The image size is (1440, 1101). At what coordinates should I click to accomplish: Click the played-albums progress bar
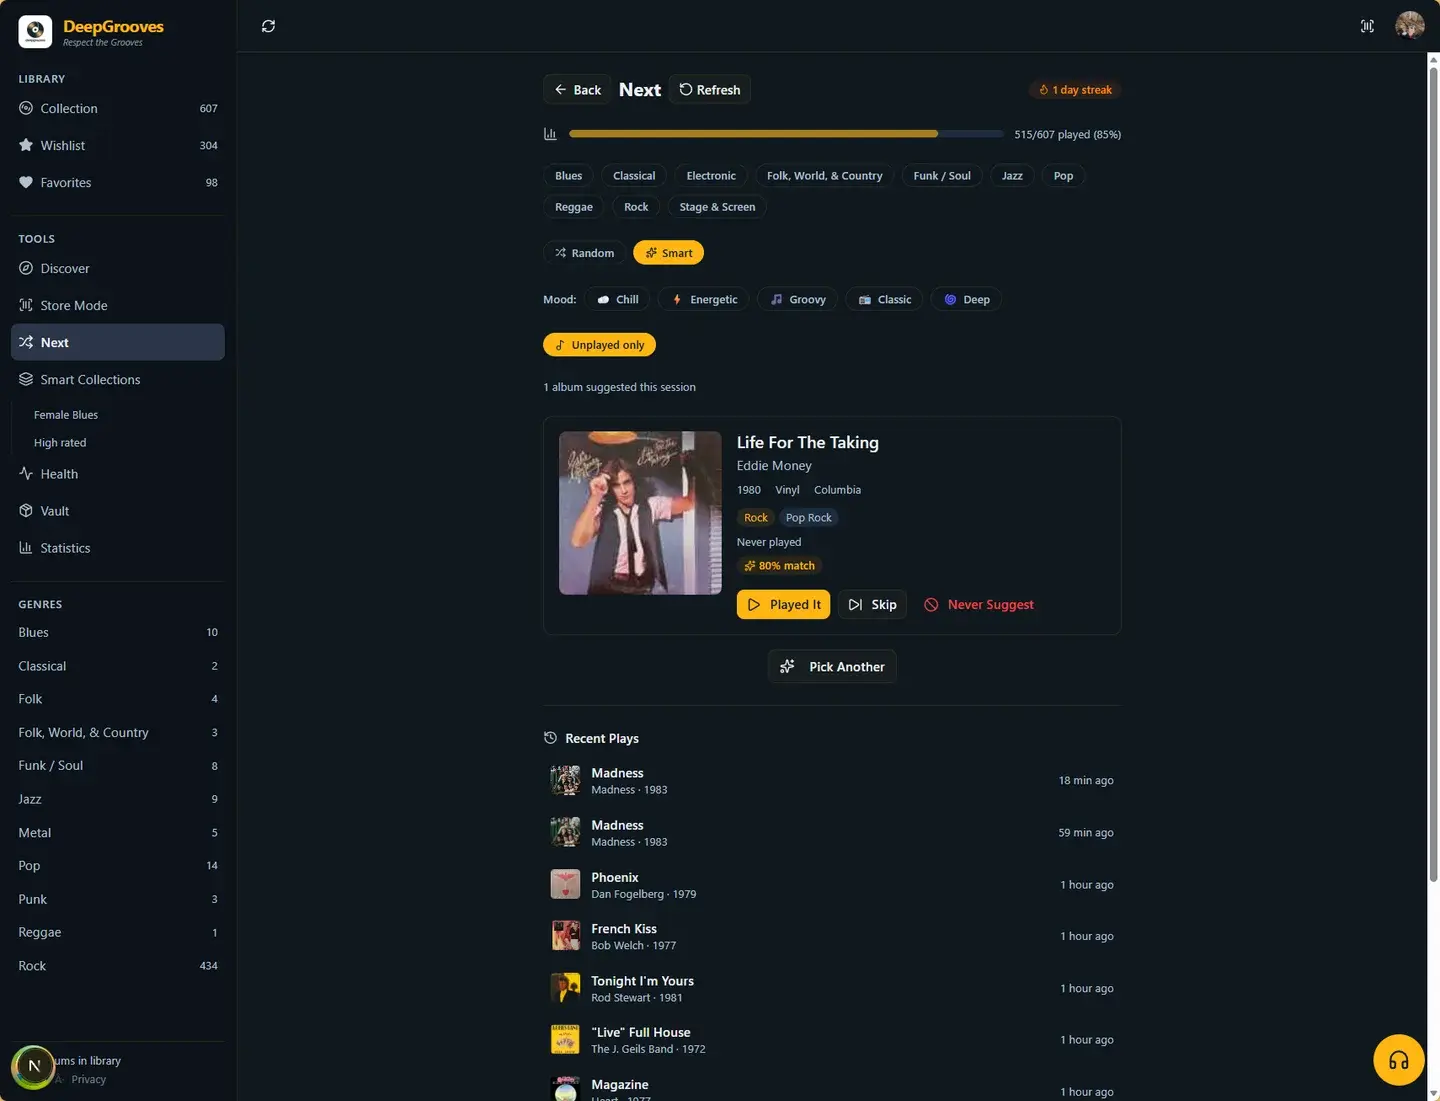pos(786,134)
